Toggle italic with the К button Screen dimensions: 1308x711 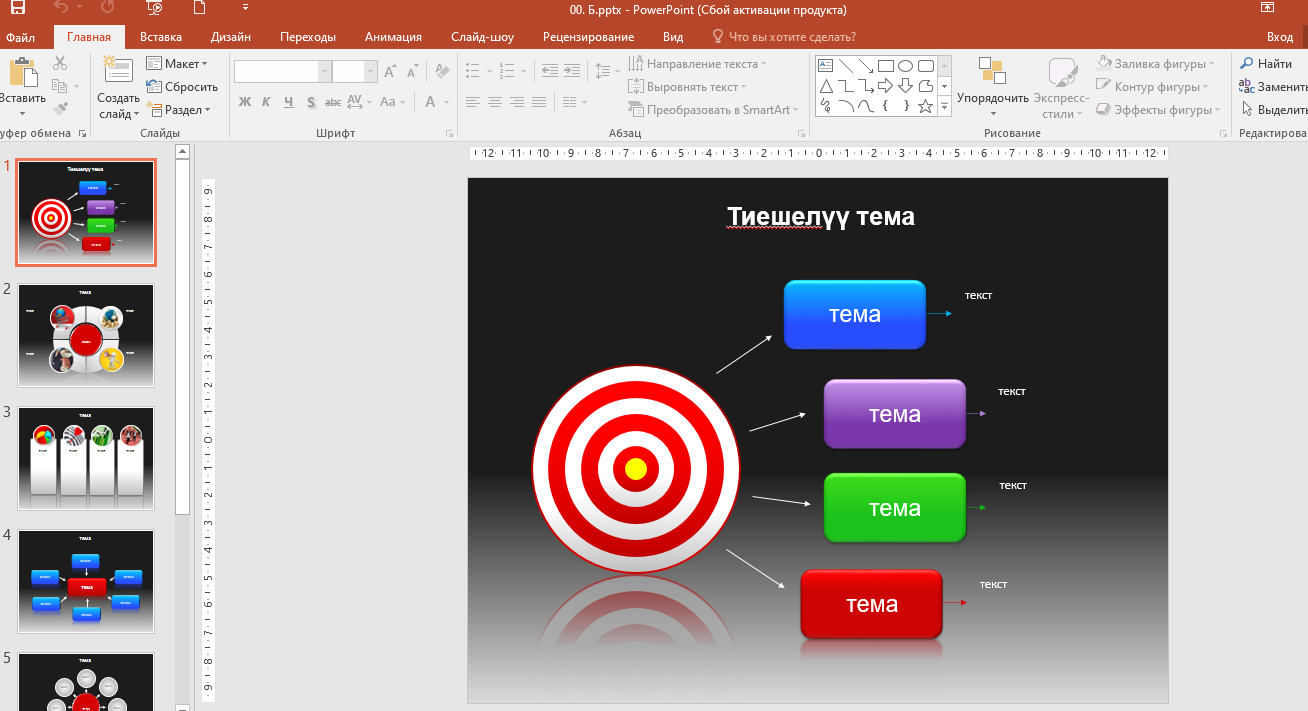click(266, 102)
